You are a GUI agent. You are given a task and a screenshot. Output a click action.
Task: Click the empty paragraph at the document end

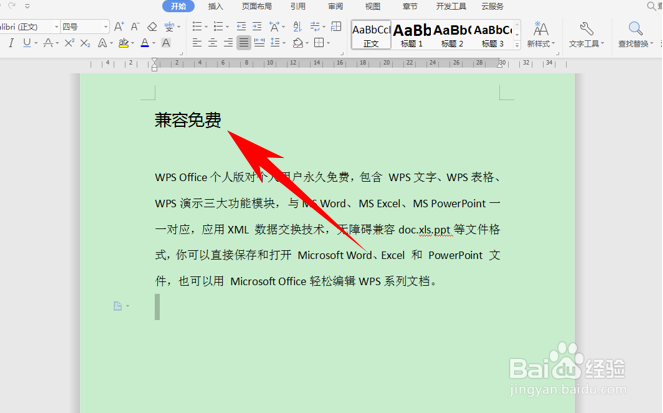point(157,307)
